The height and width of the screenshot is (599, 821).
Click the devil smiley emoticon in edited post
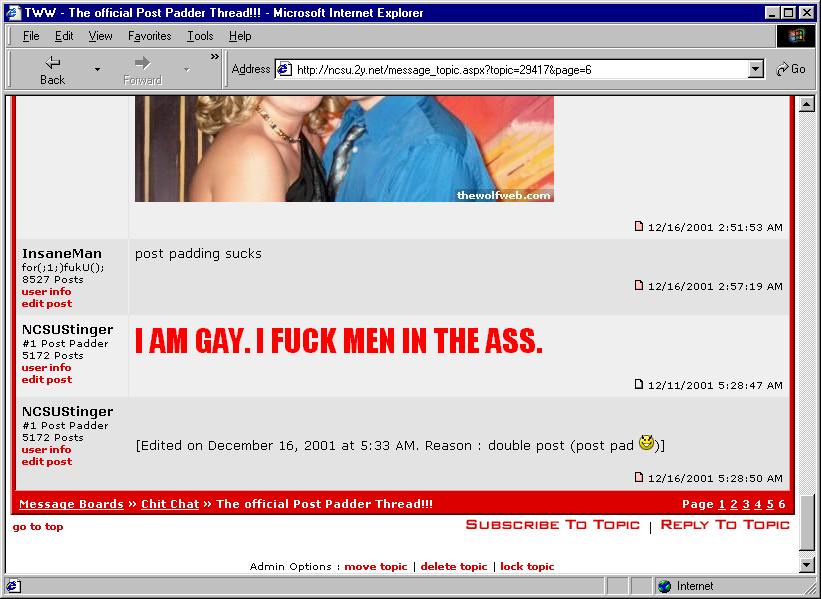click(647, 443)
